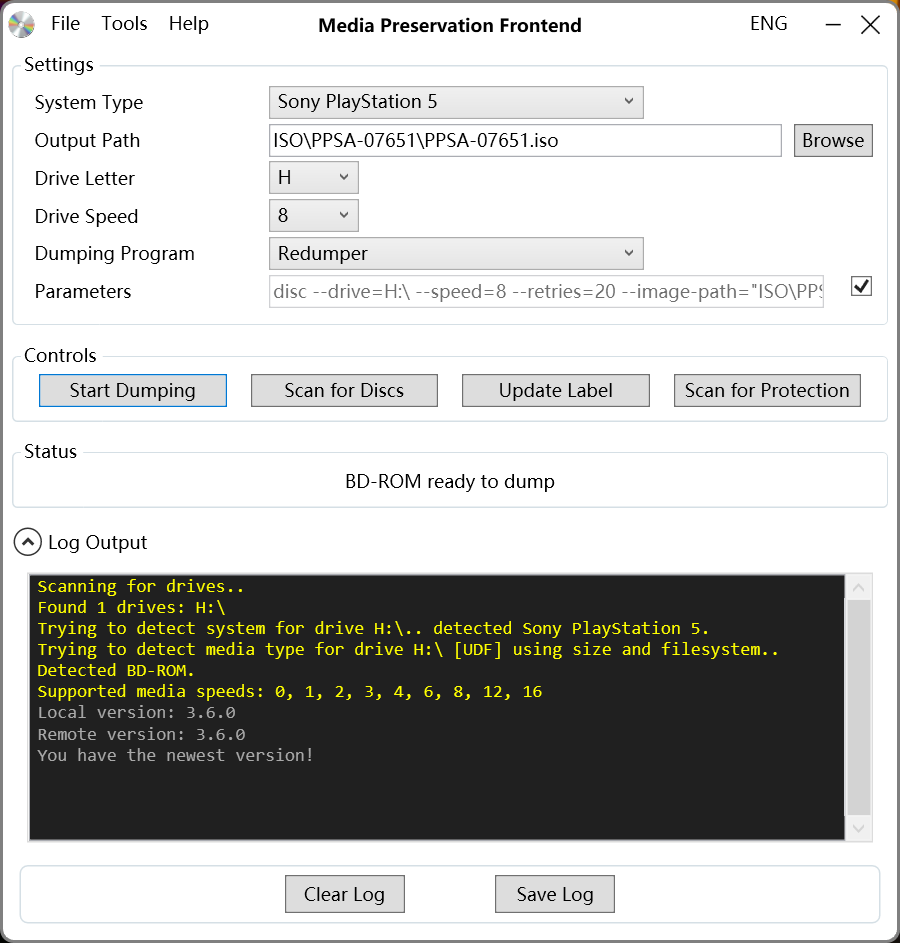The height and width of the screenshot is (943, 900).
Task: Click Start Dumping
Action: pos(133,390)
